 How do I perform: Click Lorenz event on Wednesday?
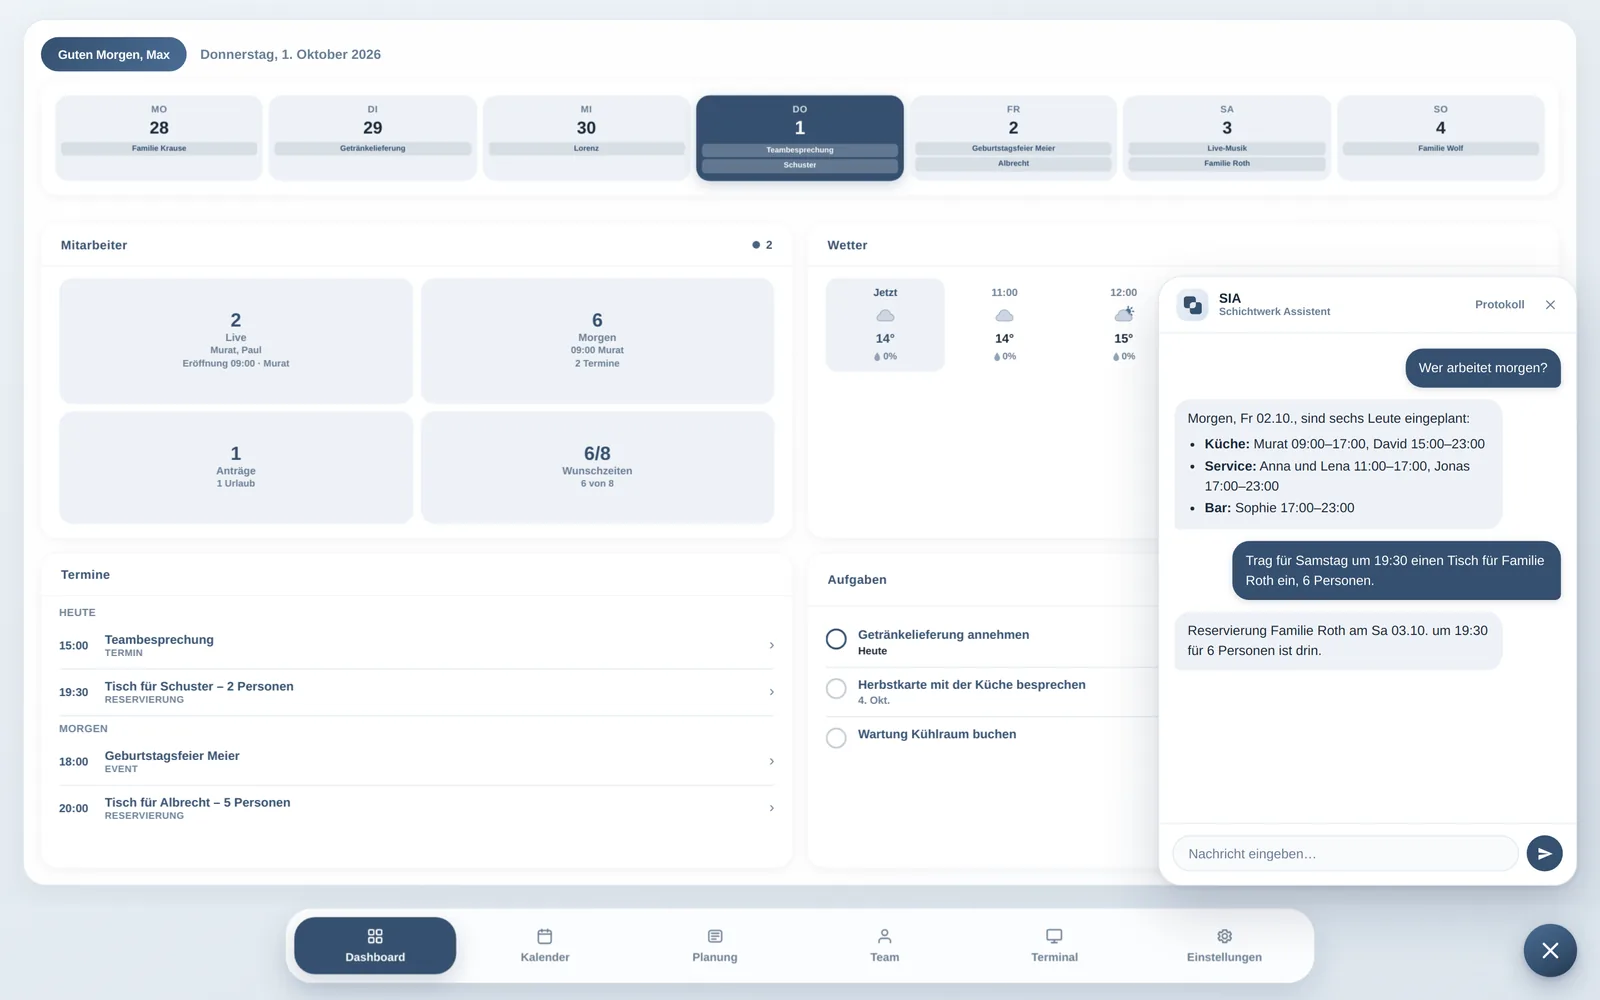click(x=586, y=148)
